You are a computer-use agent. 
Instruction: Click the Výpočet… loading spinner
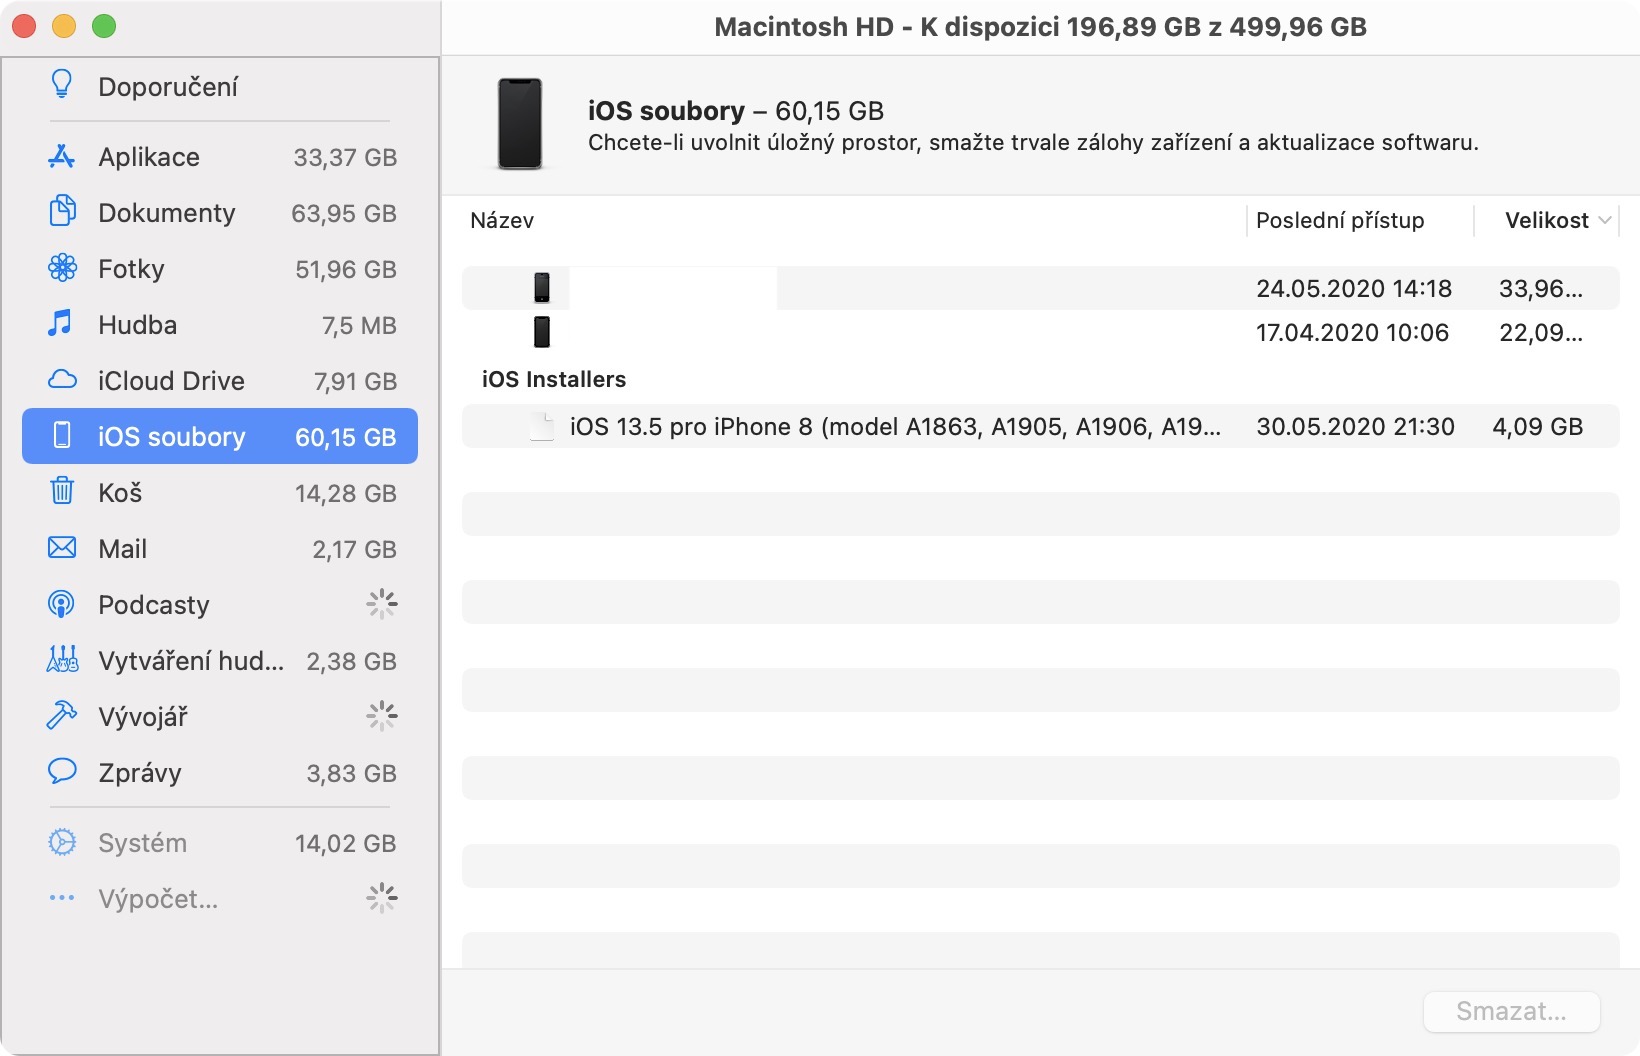point(382,898)
